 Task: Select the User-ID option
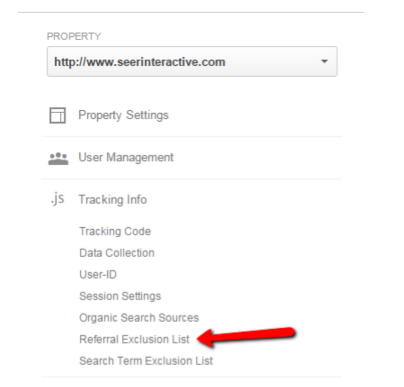coord(98,274)
